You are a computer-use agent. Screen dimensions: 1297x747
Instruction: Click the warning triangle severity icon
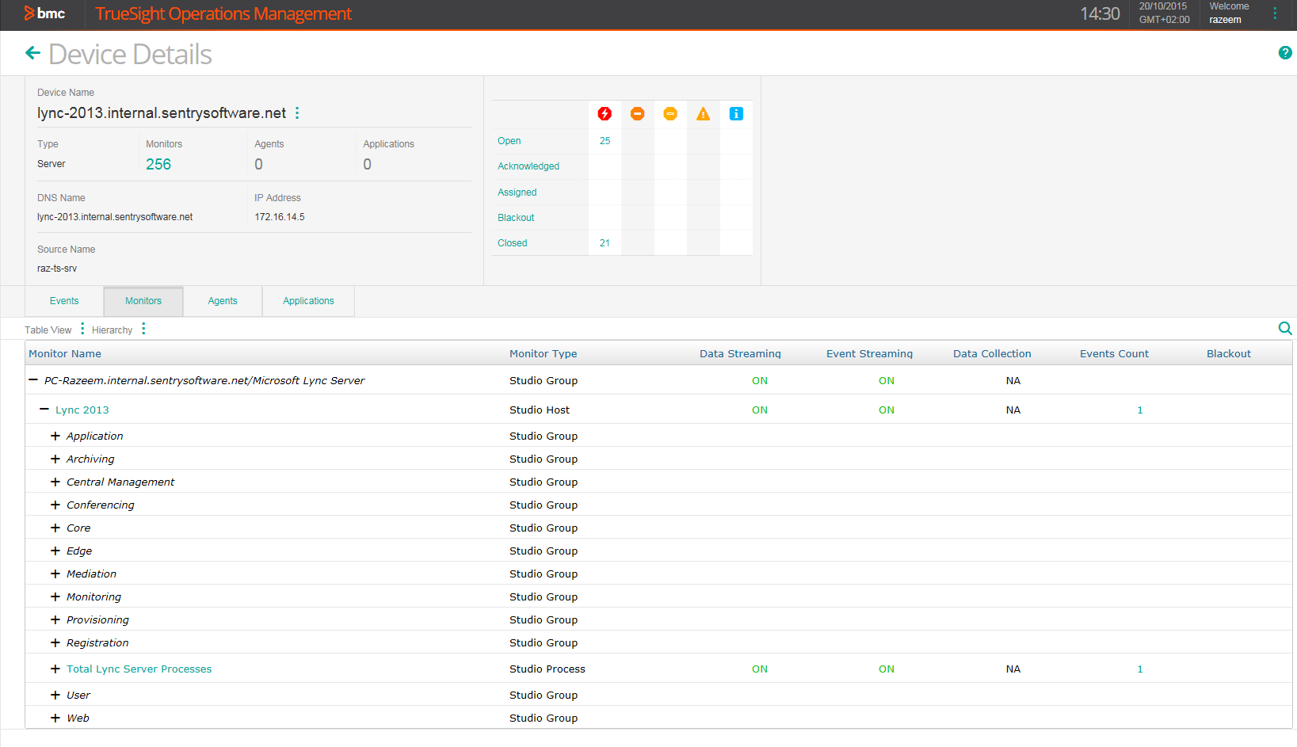click(x=703, y=114)
